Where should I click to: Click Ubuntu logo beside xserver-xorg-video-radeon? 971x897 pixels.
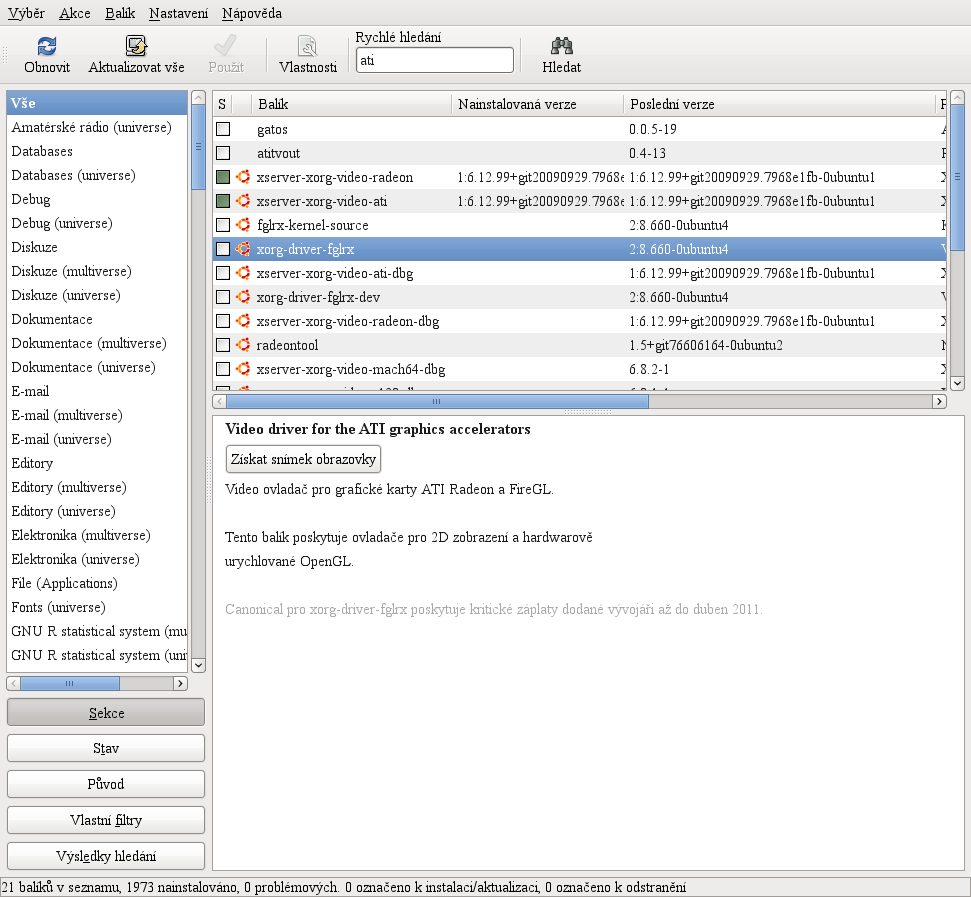pos(243,177)
